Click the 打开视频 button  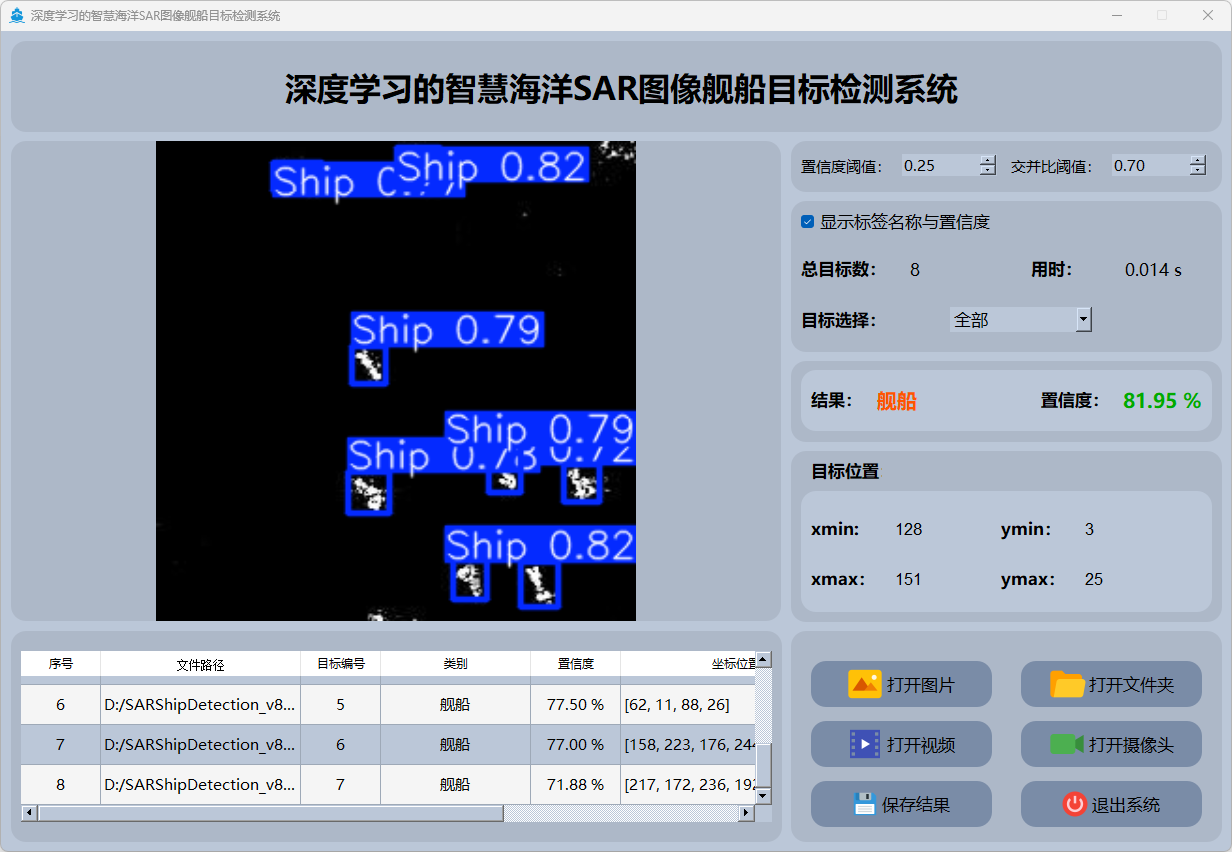pos(901,744)
